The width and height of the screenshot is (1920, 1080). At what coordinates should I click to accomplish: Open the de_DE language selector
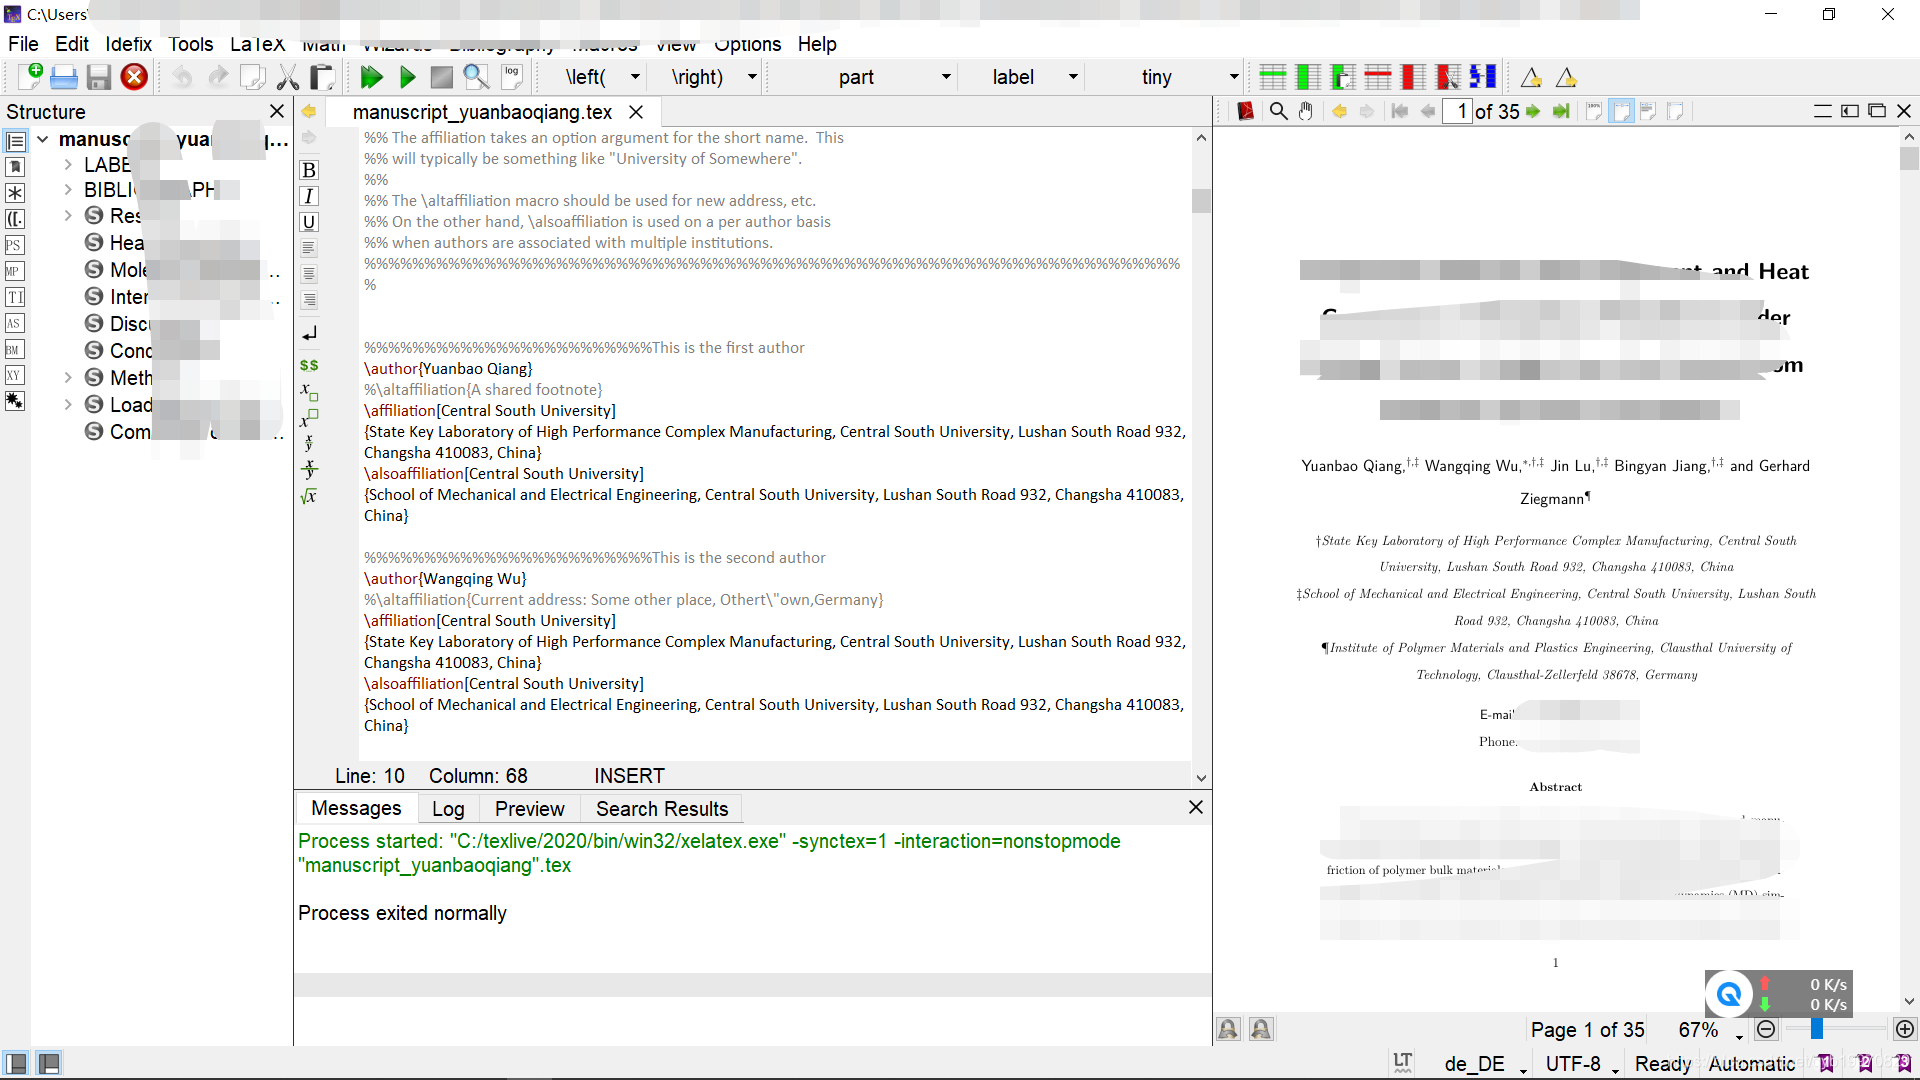point(1486,1063)
